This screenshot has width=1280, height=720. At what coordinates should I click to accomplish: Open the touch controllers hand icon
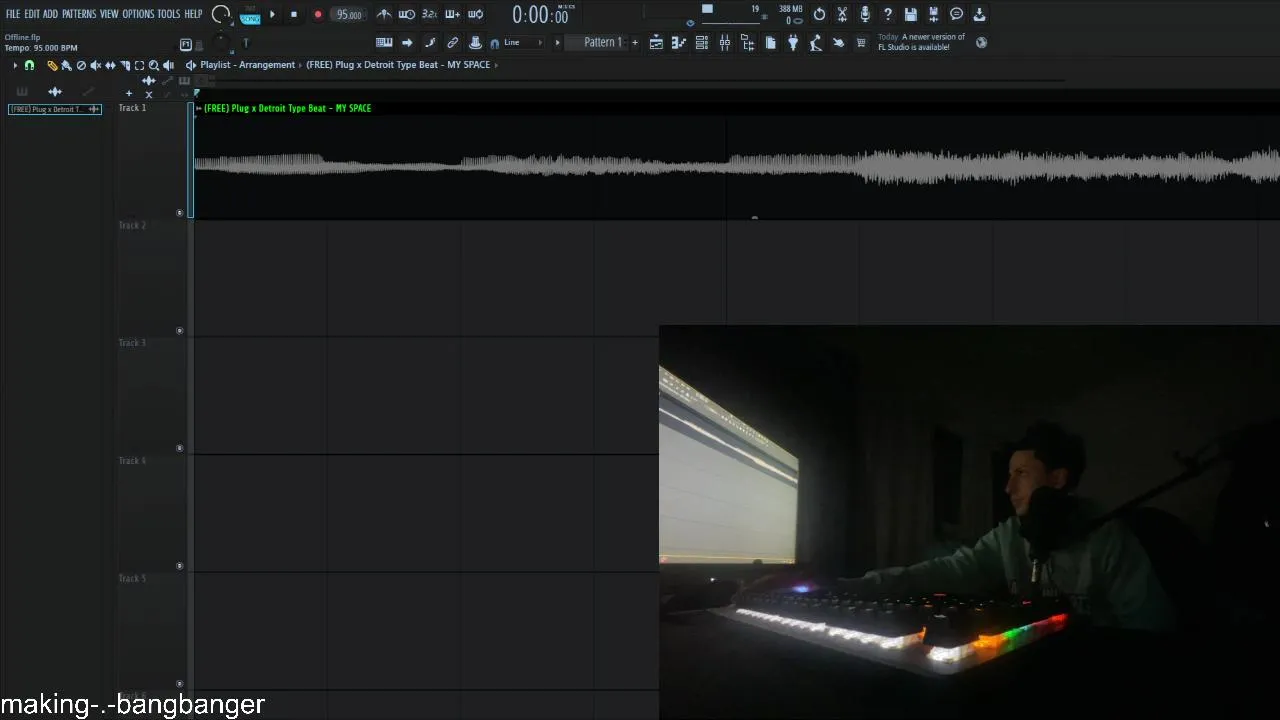838,42
